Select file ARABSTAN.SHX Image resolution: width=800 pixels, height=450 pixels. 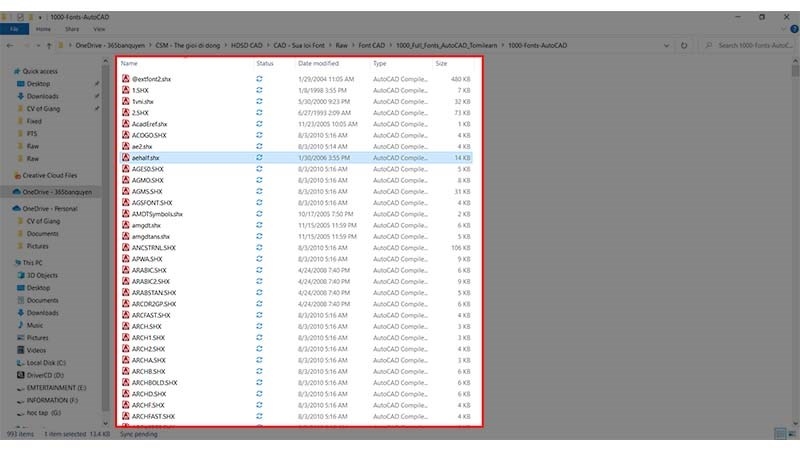coord(154,292)
